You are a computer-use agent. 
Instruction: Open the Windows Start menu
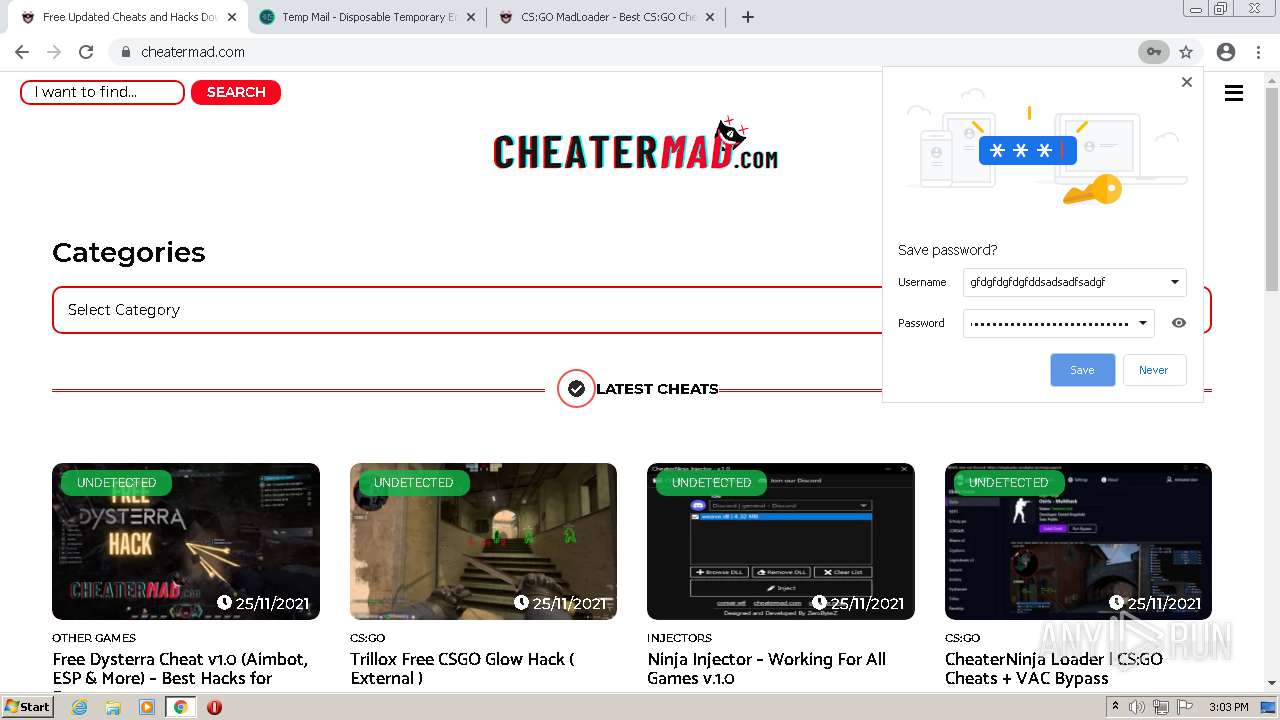click(x=28, y=706)
